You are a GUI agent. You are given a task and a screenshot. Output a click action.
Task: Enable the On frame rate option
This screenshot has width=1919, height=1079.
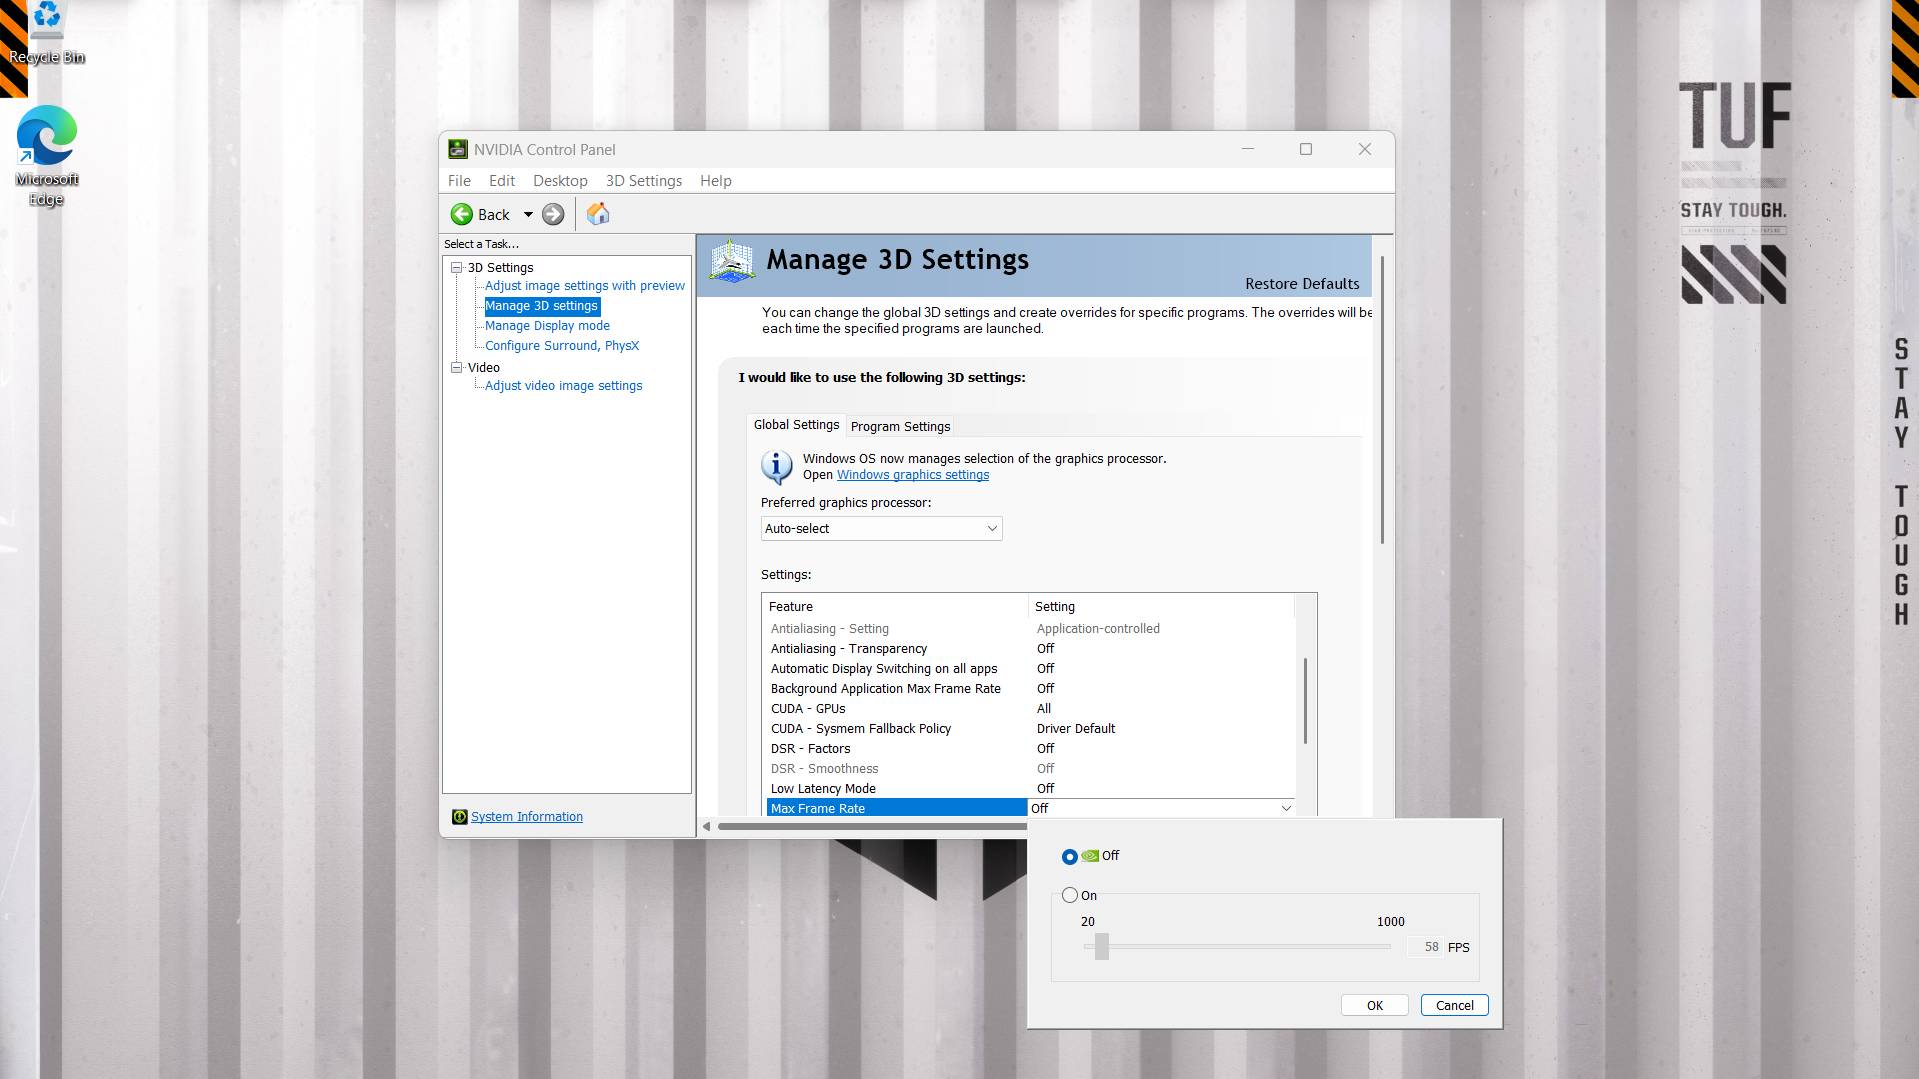[1069, 895]
